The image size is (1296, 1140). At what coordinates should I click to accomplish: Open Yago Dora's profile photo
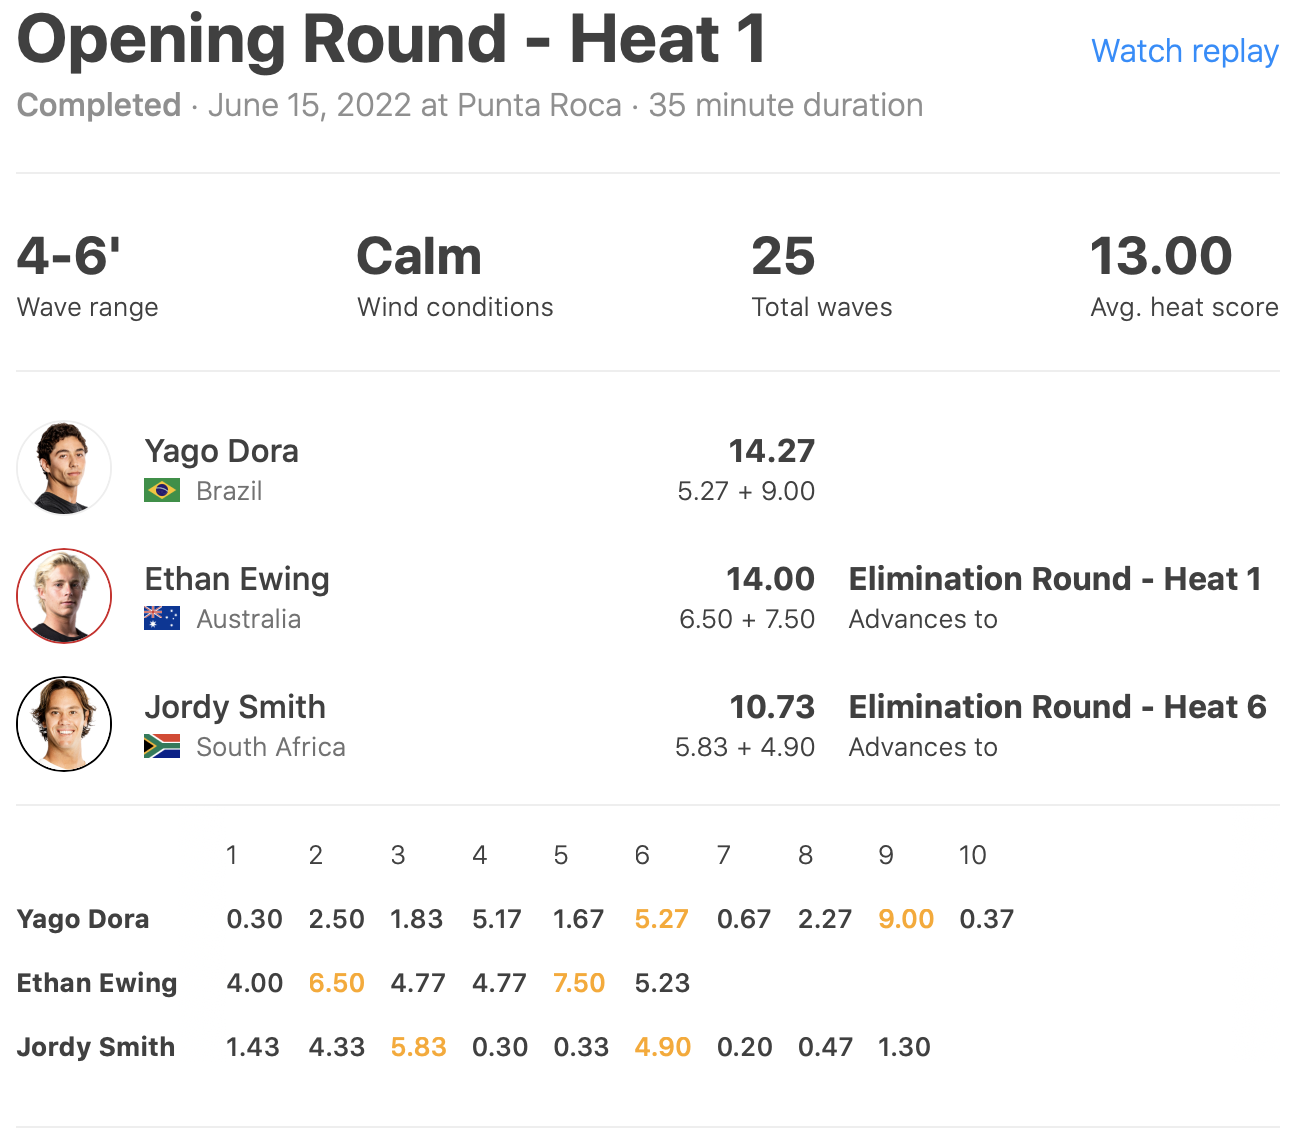pyautogui.click(x=64, y=468)
